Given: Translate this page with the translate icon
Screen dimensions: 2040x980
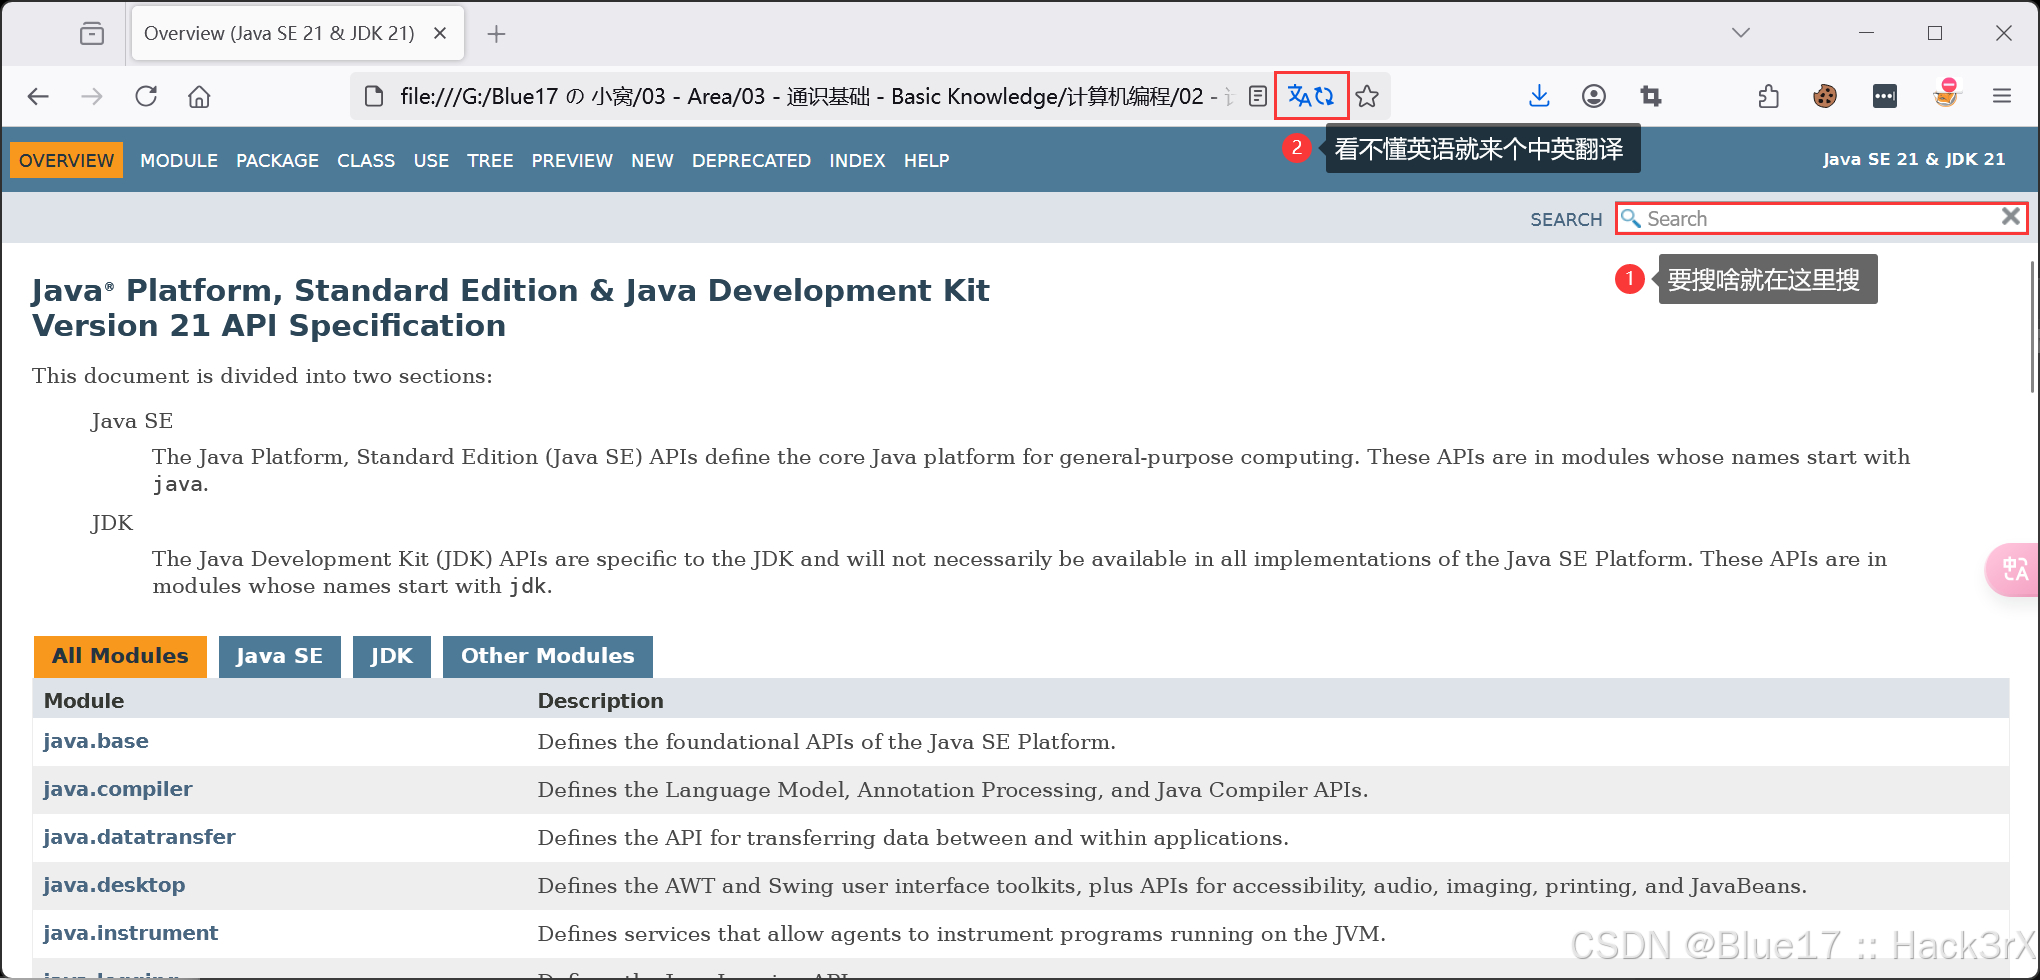Looking at the screenshot, I should coord(1311,96).
